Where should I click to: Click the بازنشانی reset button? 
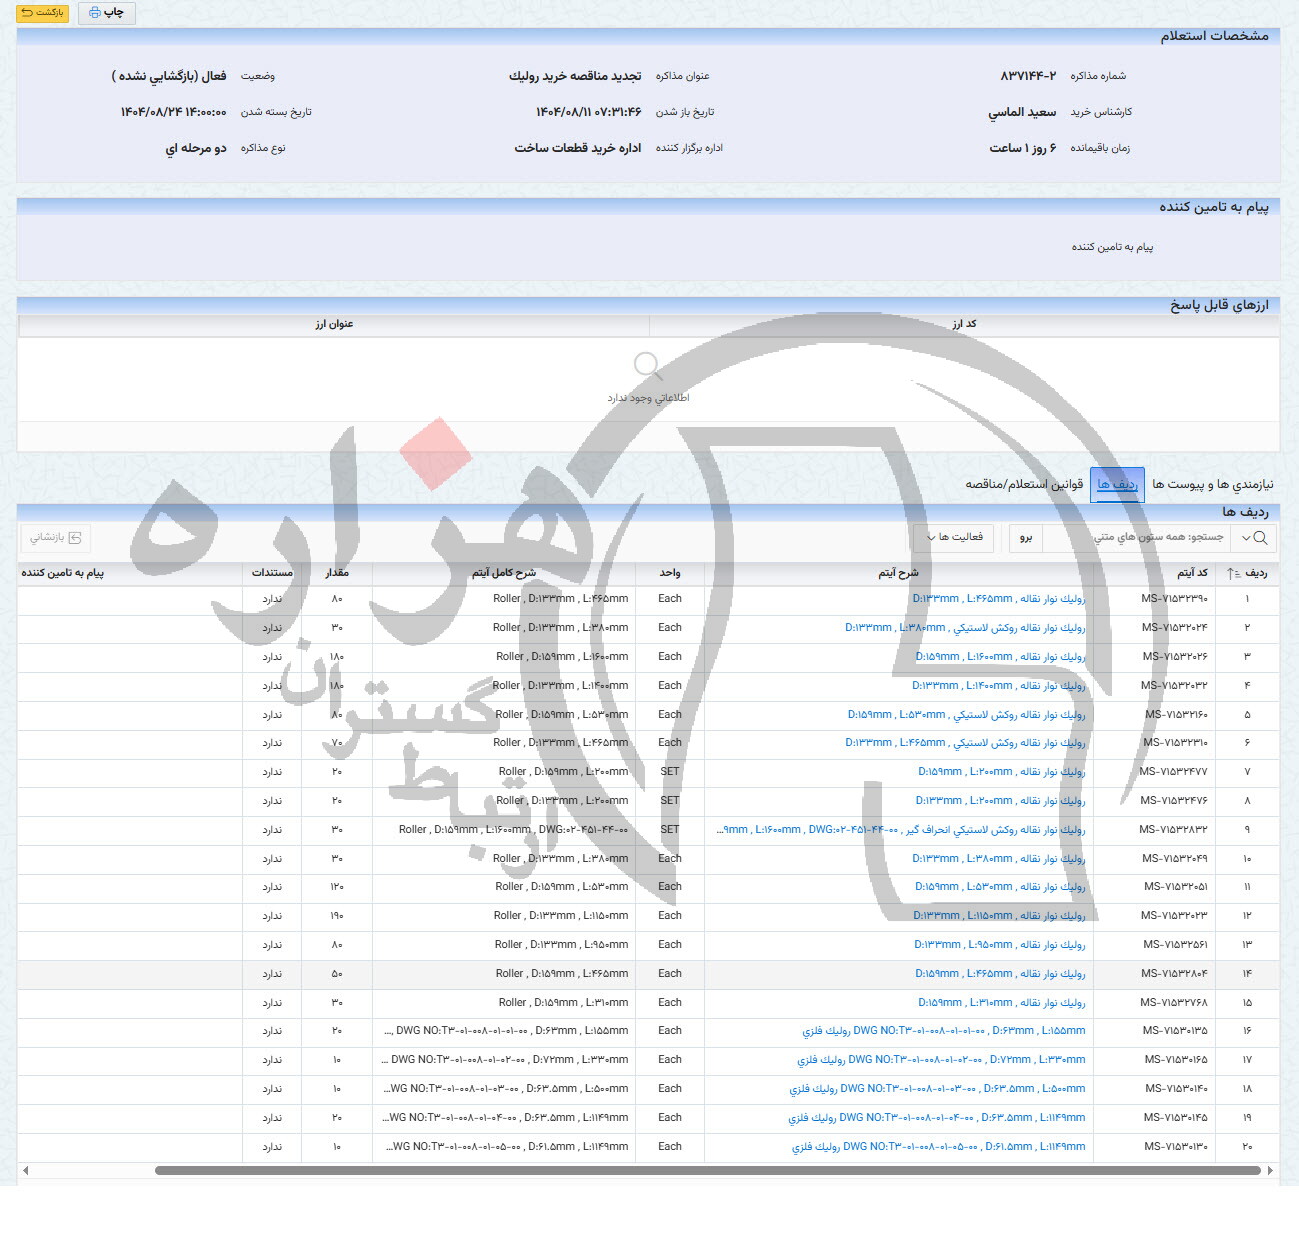(55, 538)
